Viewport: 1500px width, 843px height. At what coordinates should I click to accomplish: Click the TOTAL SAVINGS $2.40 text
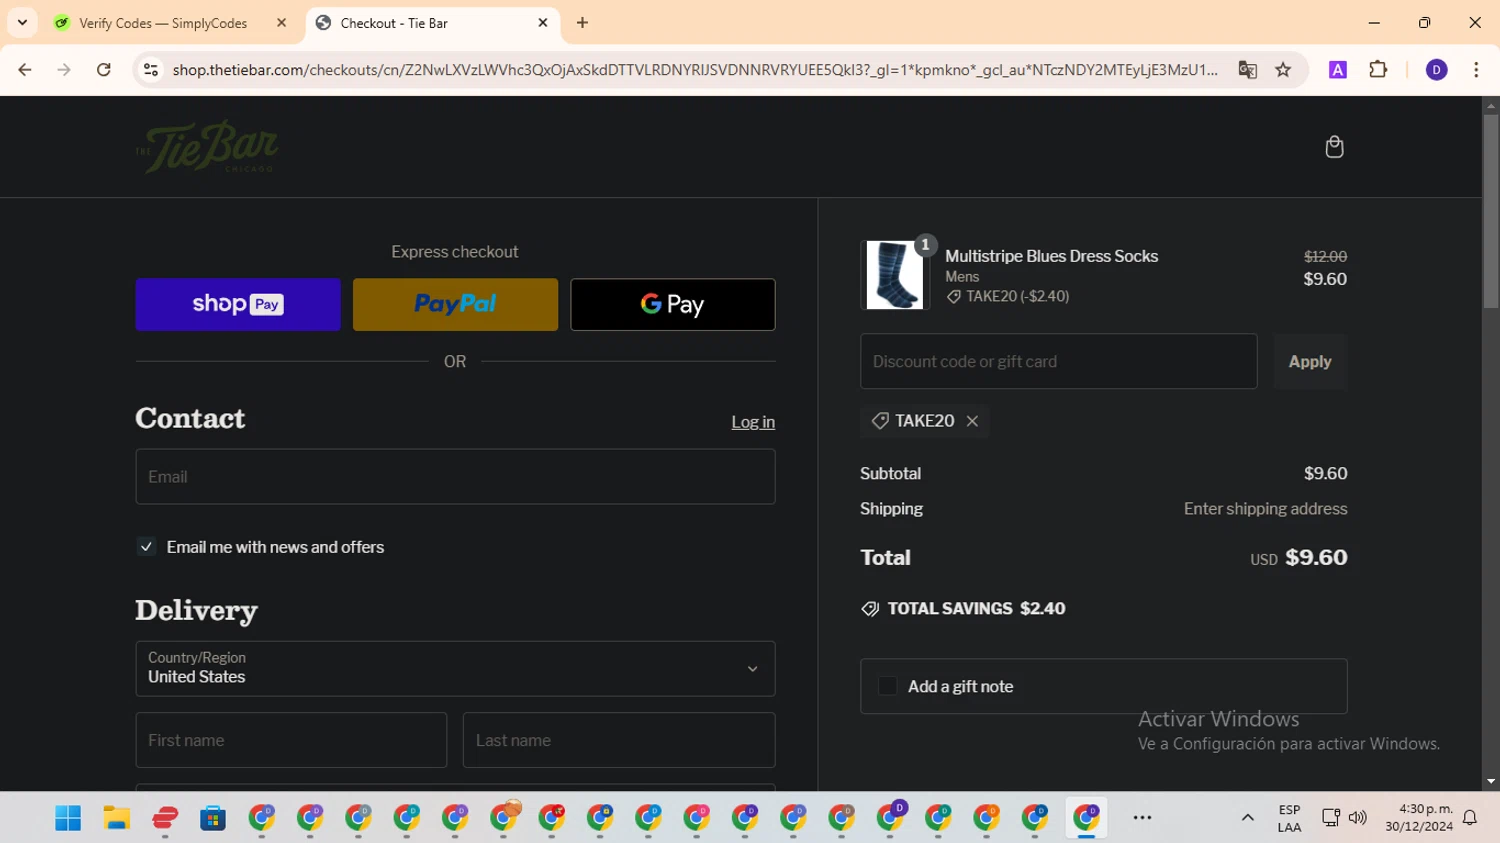click(x=976, y=608)
